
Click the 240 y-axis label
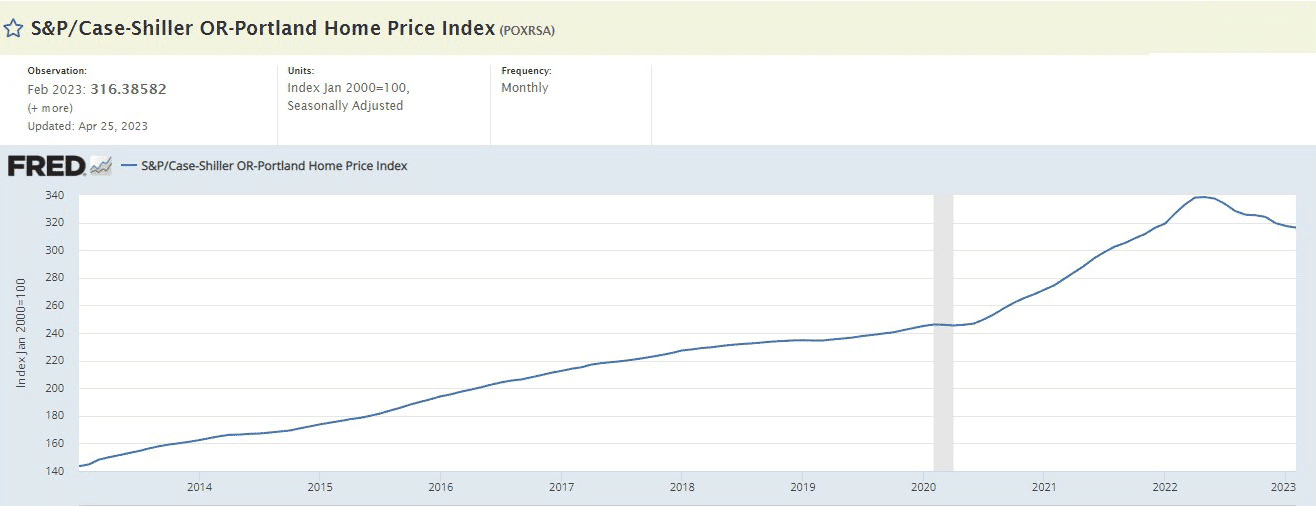click(56, 333)
